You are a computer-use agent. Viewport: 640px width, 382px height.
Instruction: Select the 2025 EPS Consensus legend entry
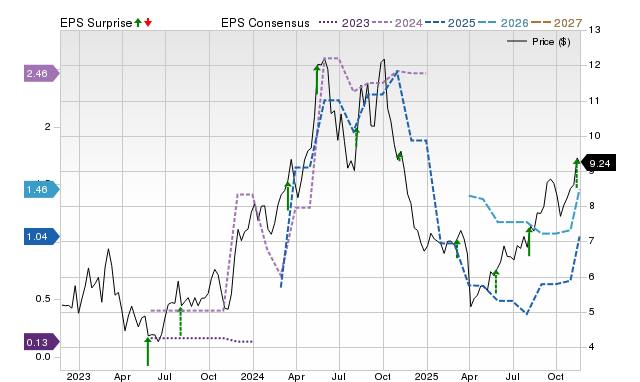pos(450,23)
